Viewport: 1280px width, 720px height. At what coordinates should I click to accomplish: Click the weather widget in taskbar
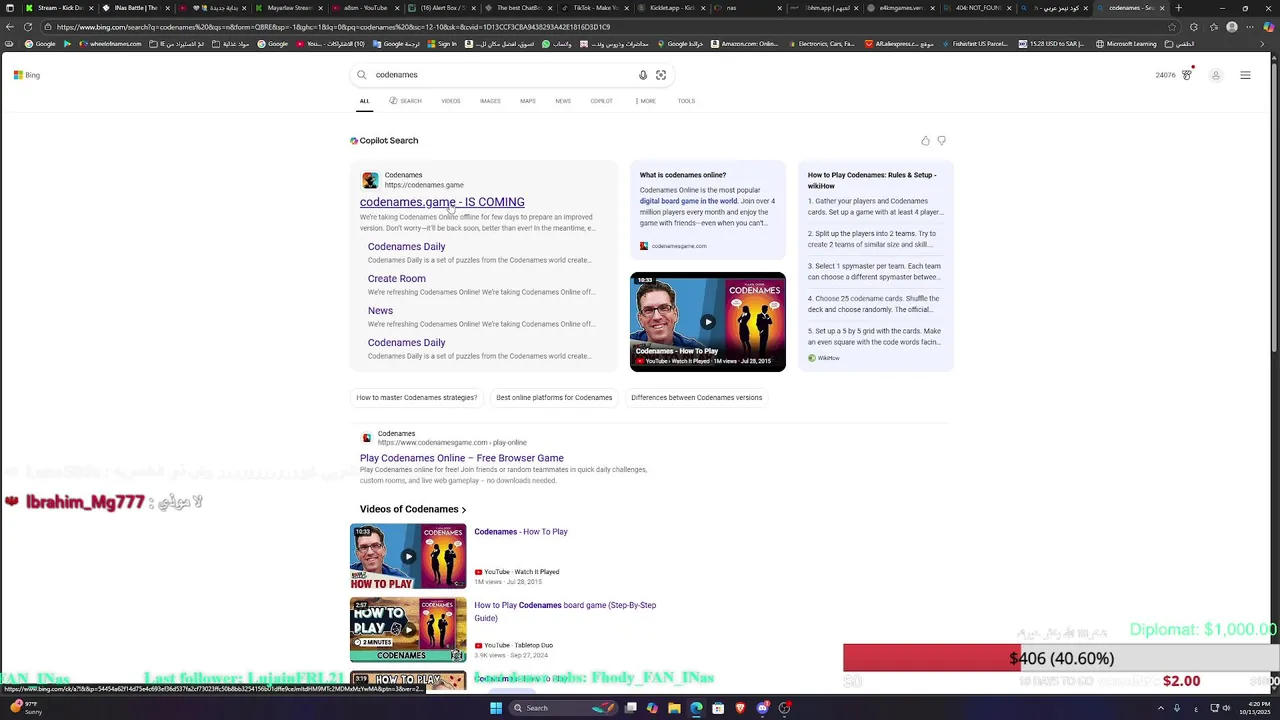coord(27,708)
